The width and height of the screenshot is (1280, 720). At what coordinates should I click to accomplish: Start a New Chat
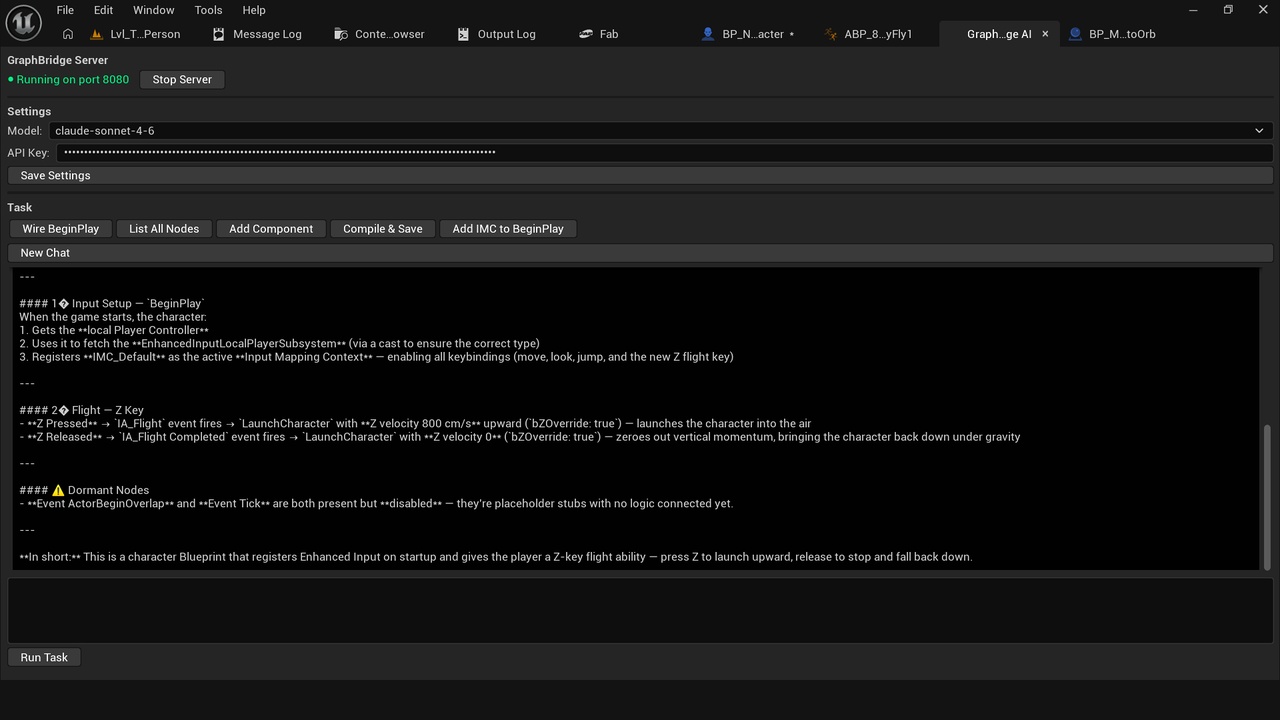(x=640, y=253)
